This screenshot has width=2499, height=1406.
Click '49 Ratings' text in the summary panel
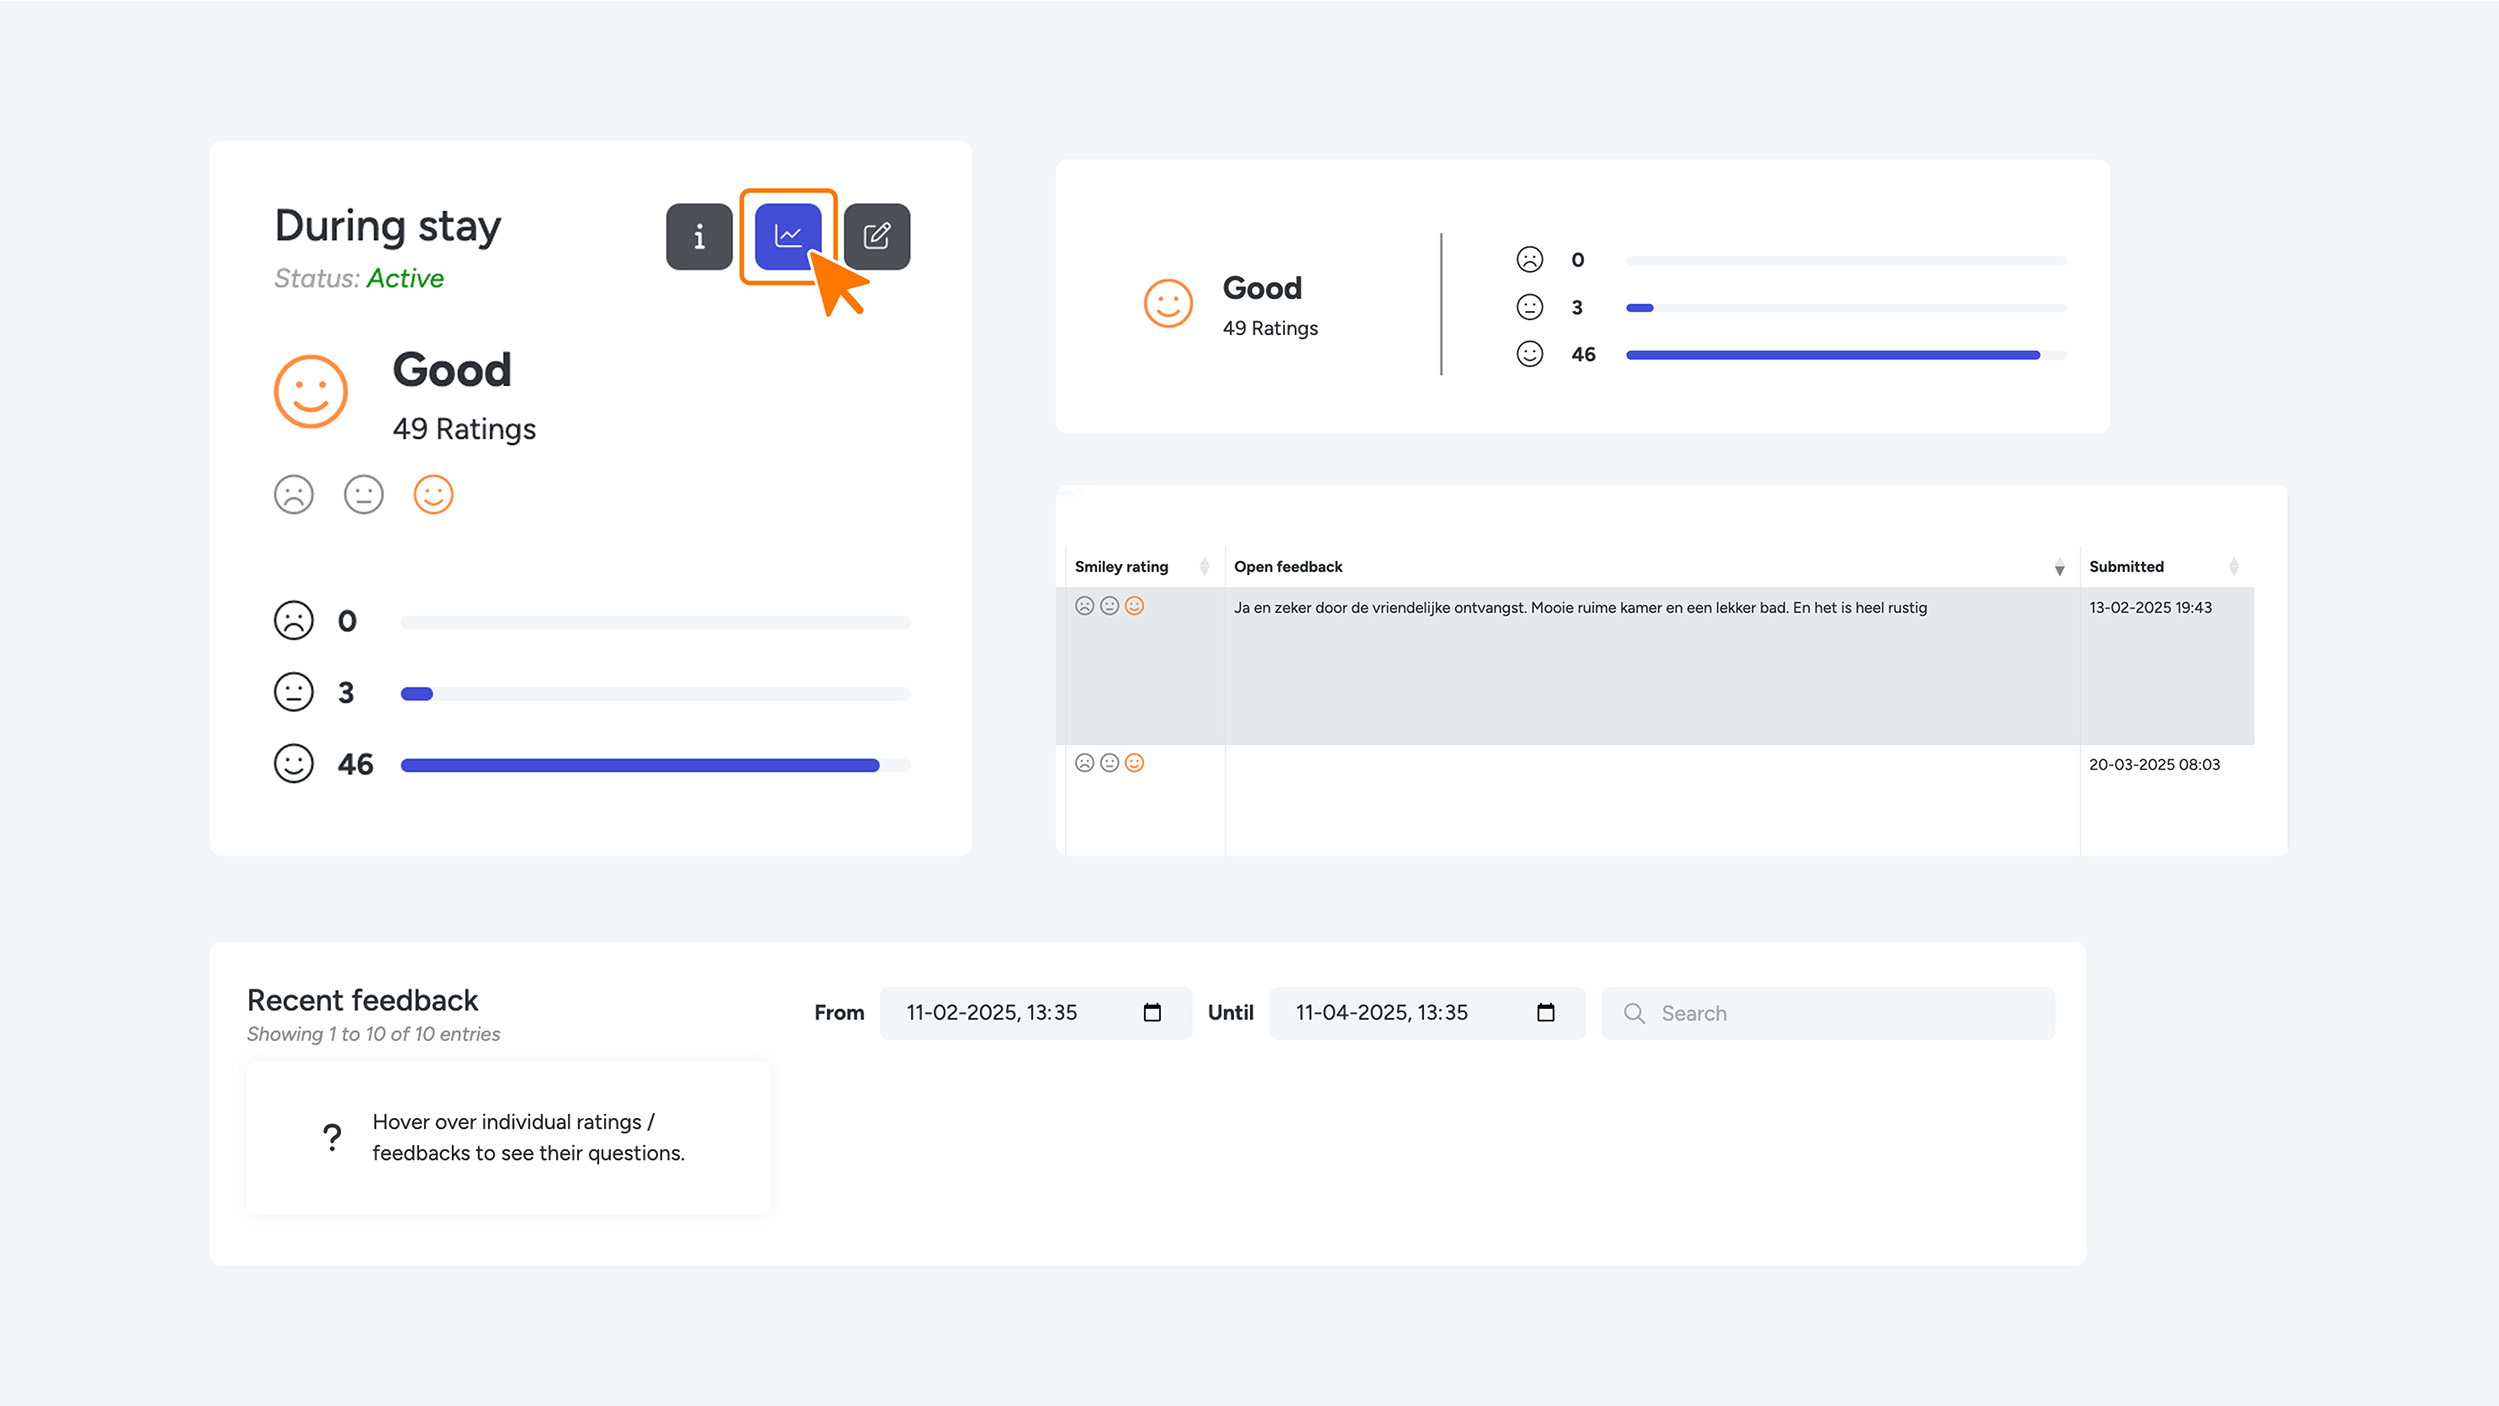click(1270, 328)
